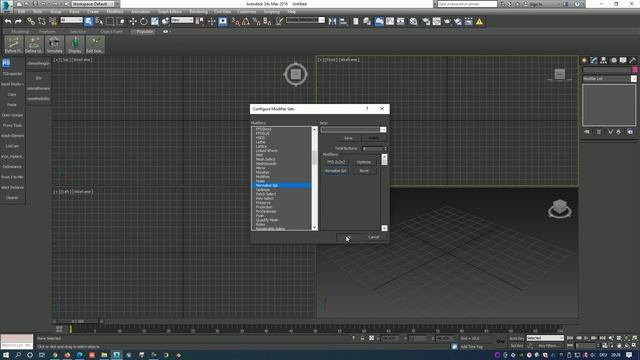Open the Modifiers menu
This screenshot has height=360, width=640.
pyautogui.click(x=115, y=12)
